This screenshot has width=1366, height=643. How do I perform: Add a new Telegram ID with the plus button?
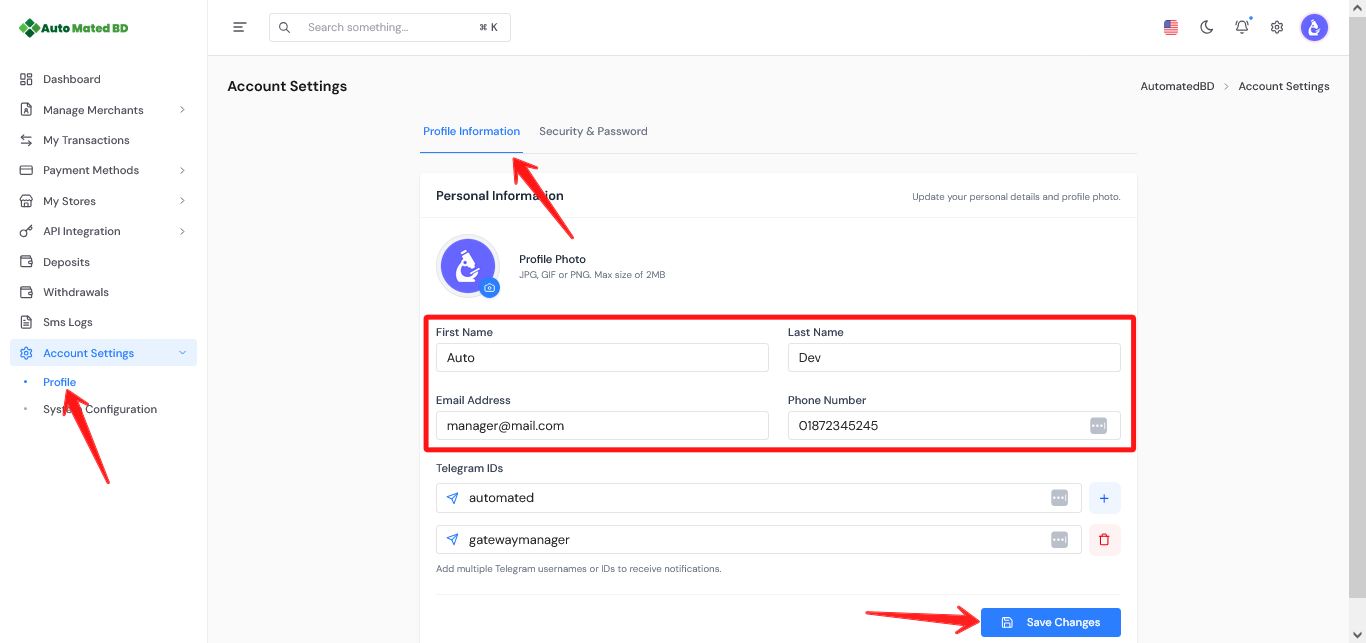[x=1104, y=497]
